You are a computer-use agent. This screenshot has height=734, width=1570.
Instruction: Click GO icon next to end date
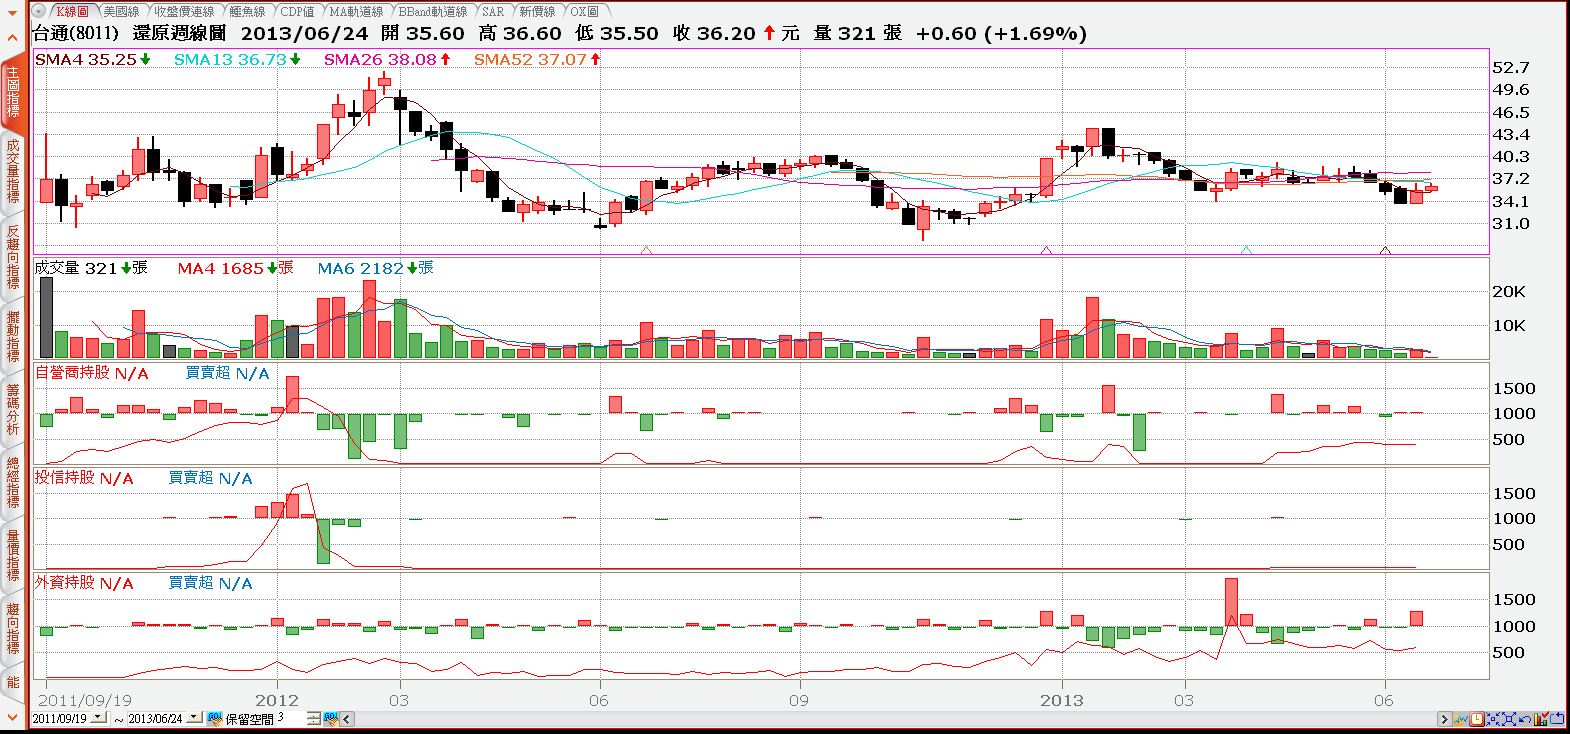coord(214,718)
